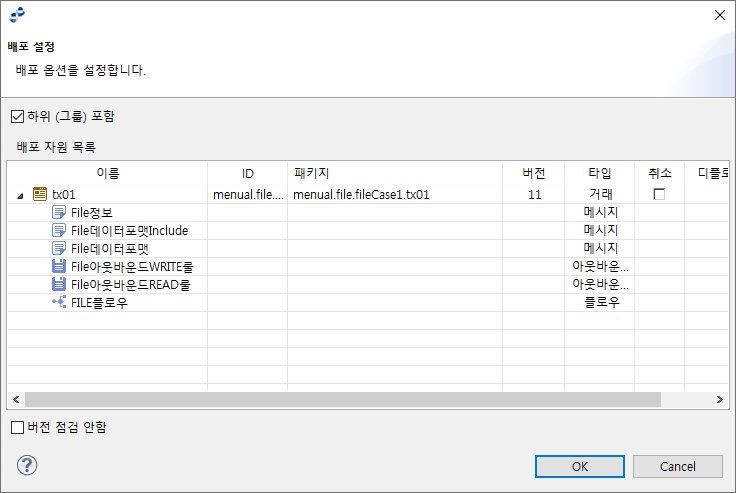736x493 pixels.
Task: Click the File데이터포맷Include message icon
Action: (59, 230)
